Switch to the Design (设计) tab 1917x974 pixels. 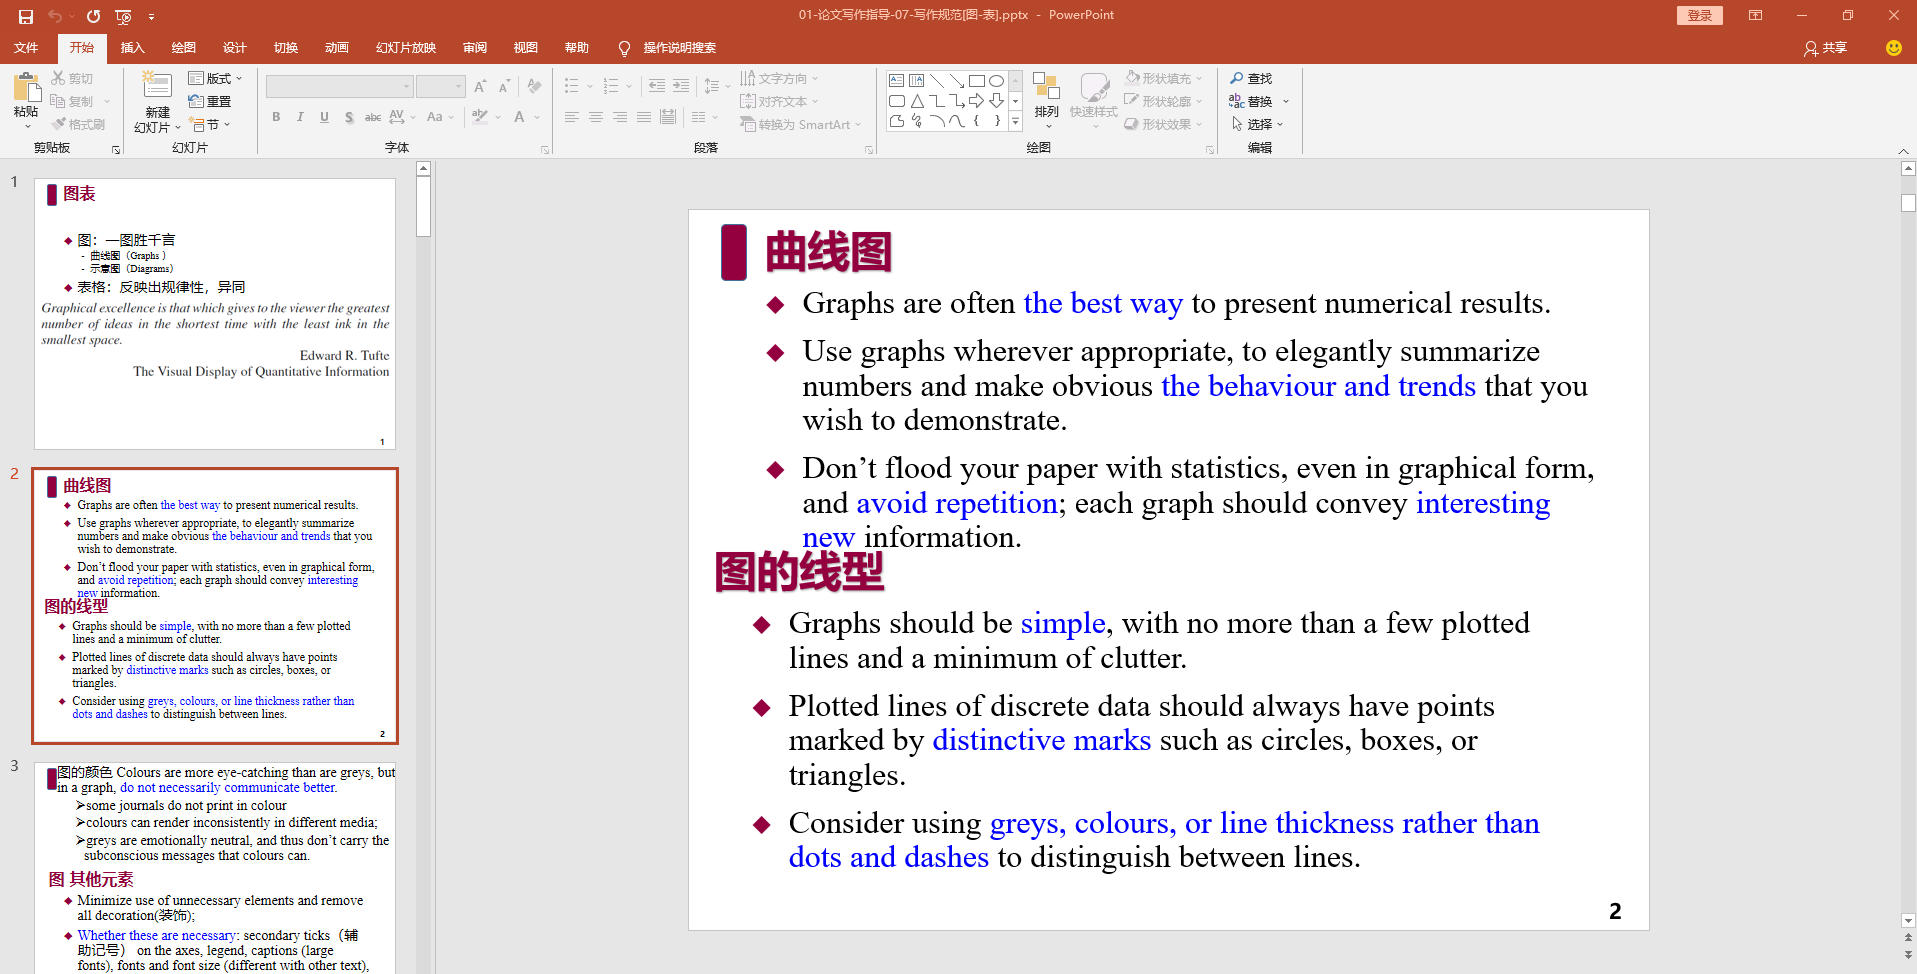[x=234, y=48]
